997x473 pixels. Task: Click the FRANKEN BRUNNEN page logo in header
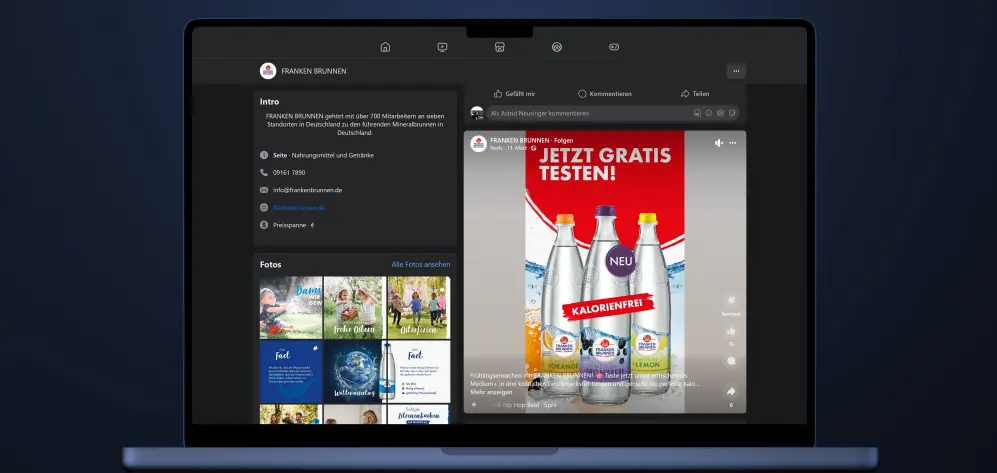267,71
